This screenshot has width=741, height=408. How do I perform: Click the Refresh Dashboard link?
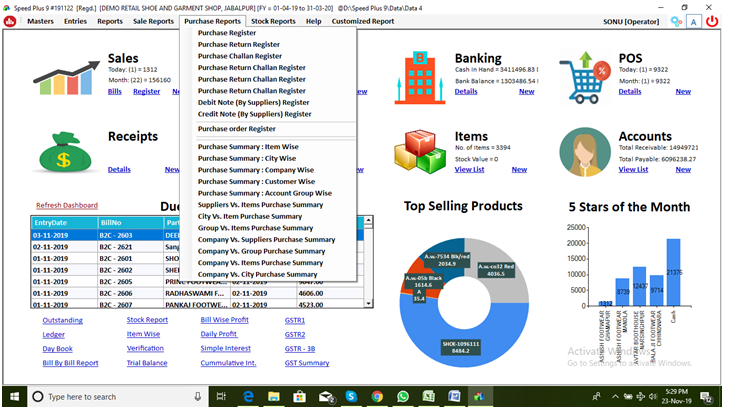[x=67, y=205]
